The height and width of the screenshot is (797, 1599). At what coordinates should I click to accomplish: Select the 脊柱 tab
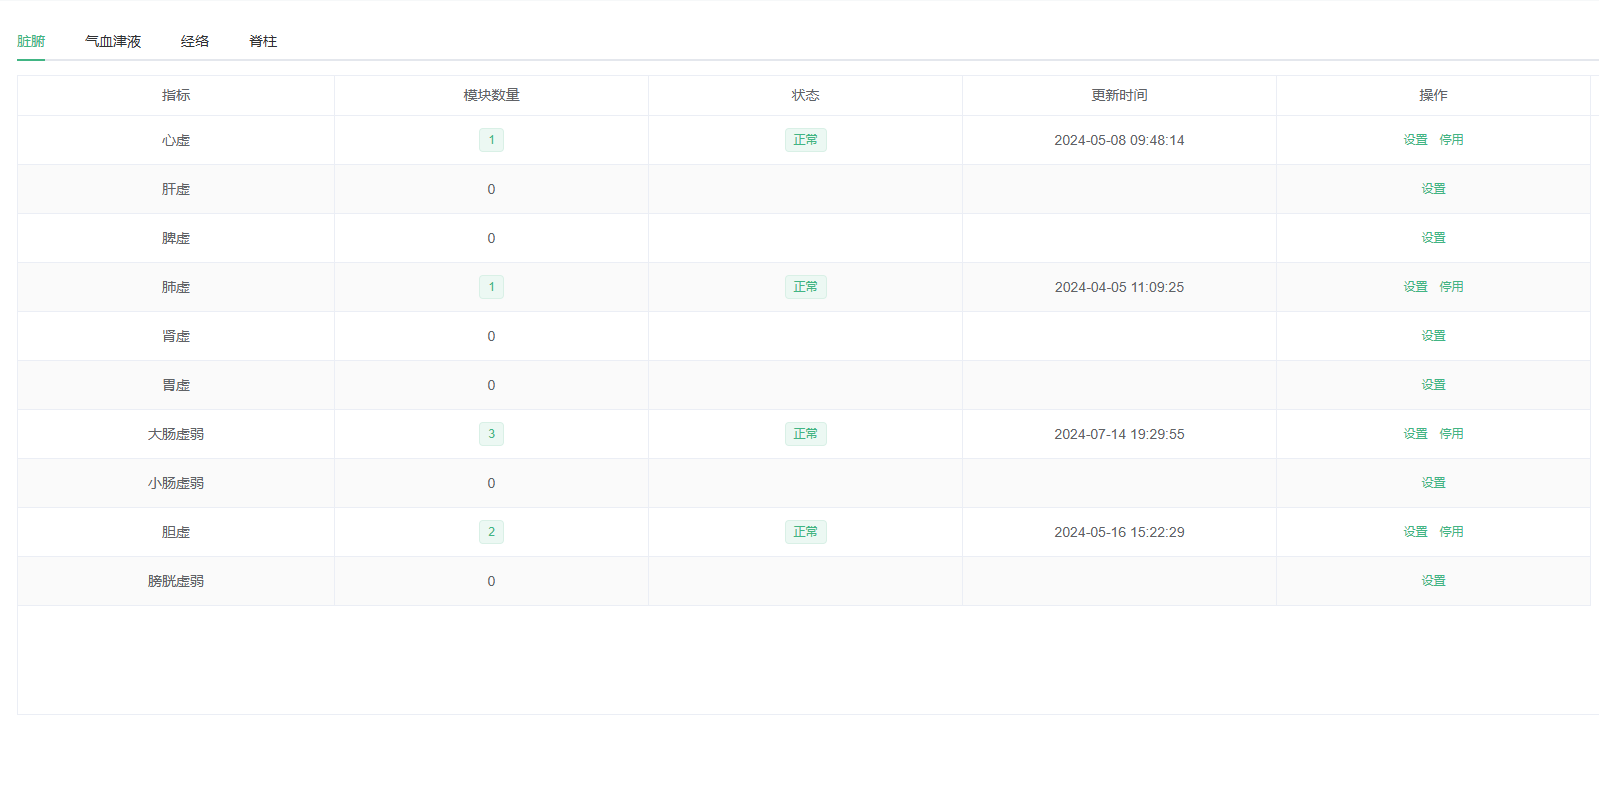[263, 41]
